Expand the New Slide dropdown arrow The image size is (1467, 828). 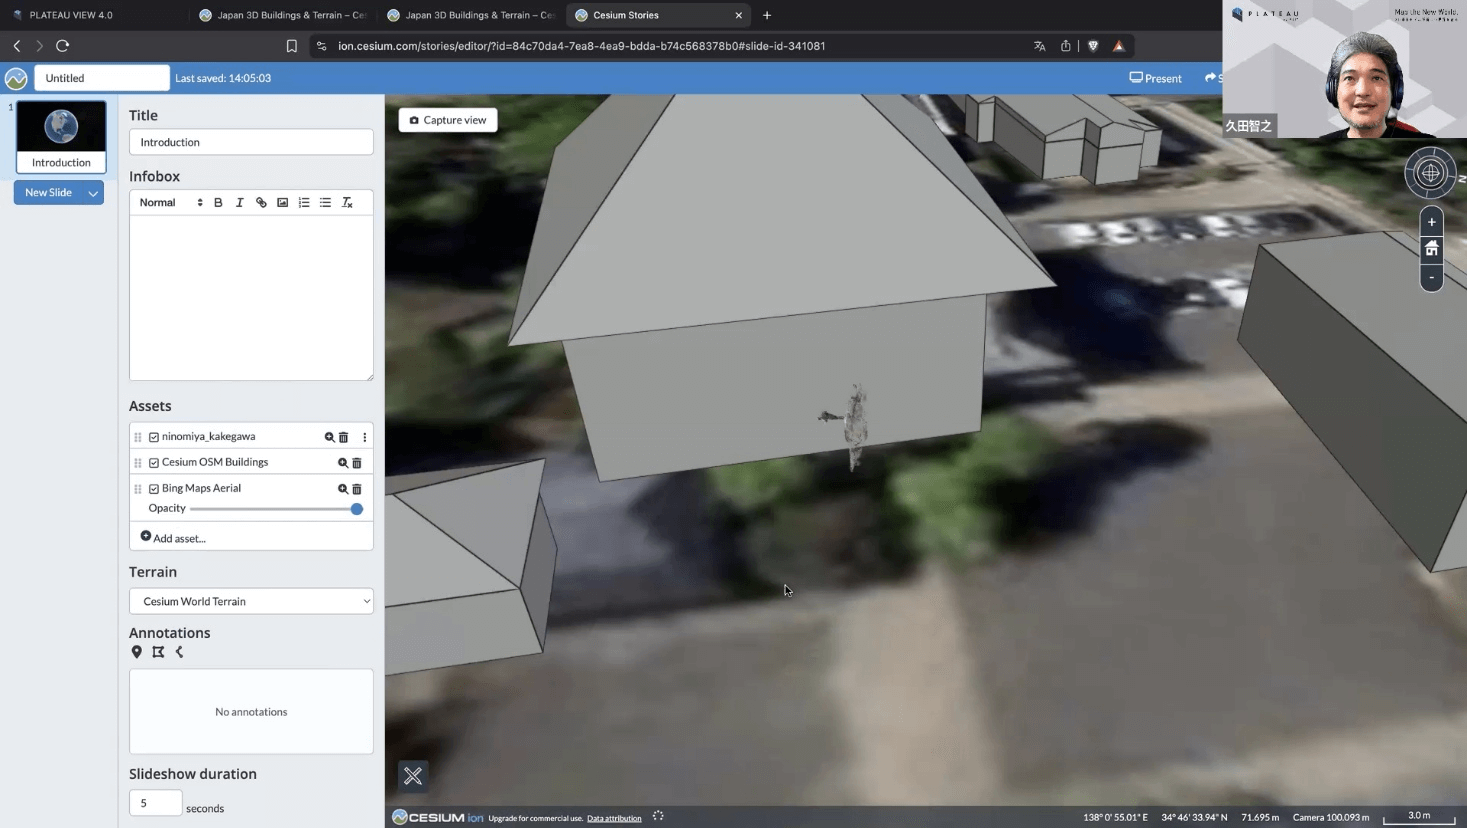point(93,193)
